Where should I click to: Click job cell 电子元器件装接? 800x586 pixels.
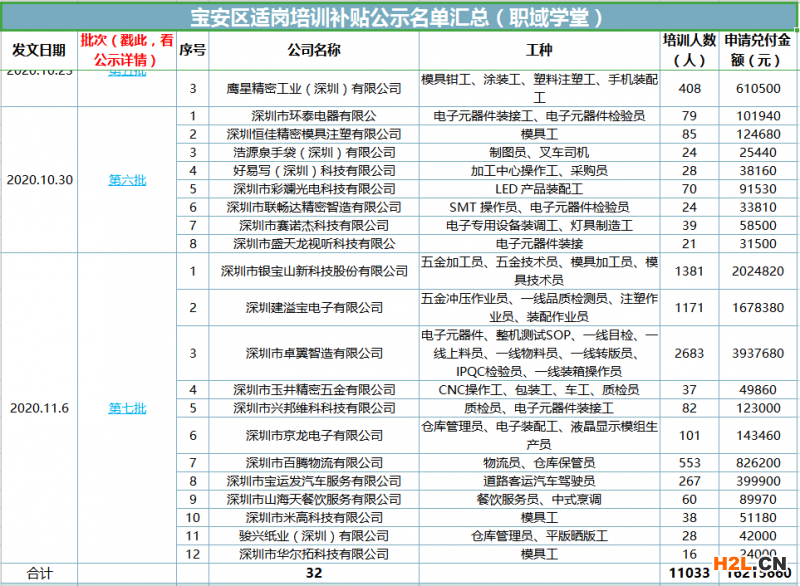[x=539, y=244]
